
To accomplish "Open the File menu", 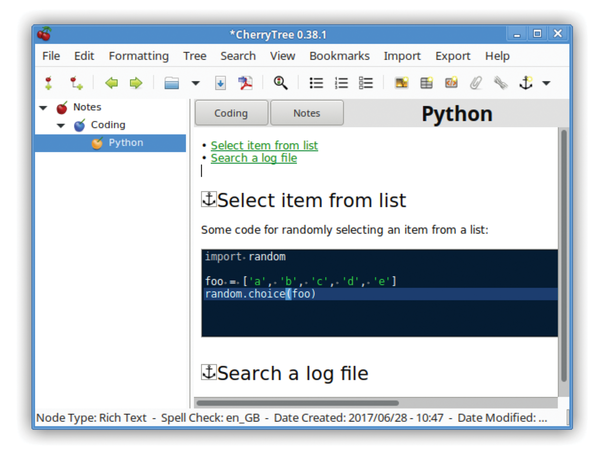I will pyautogui.click(x=51, y=56).
